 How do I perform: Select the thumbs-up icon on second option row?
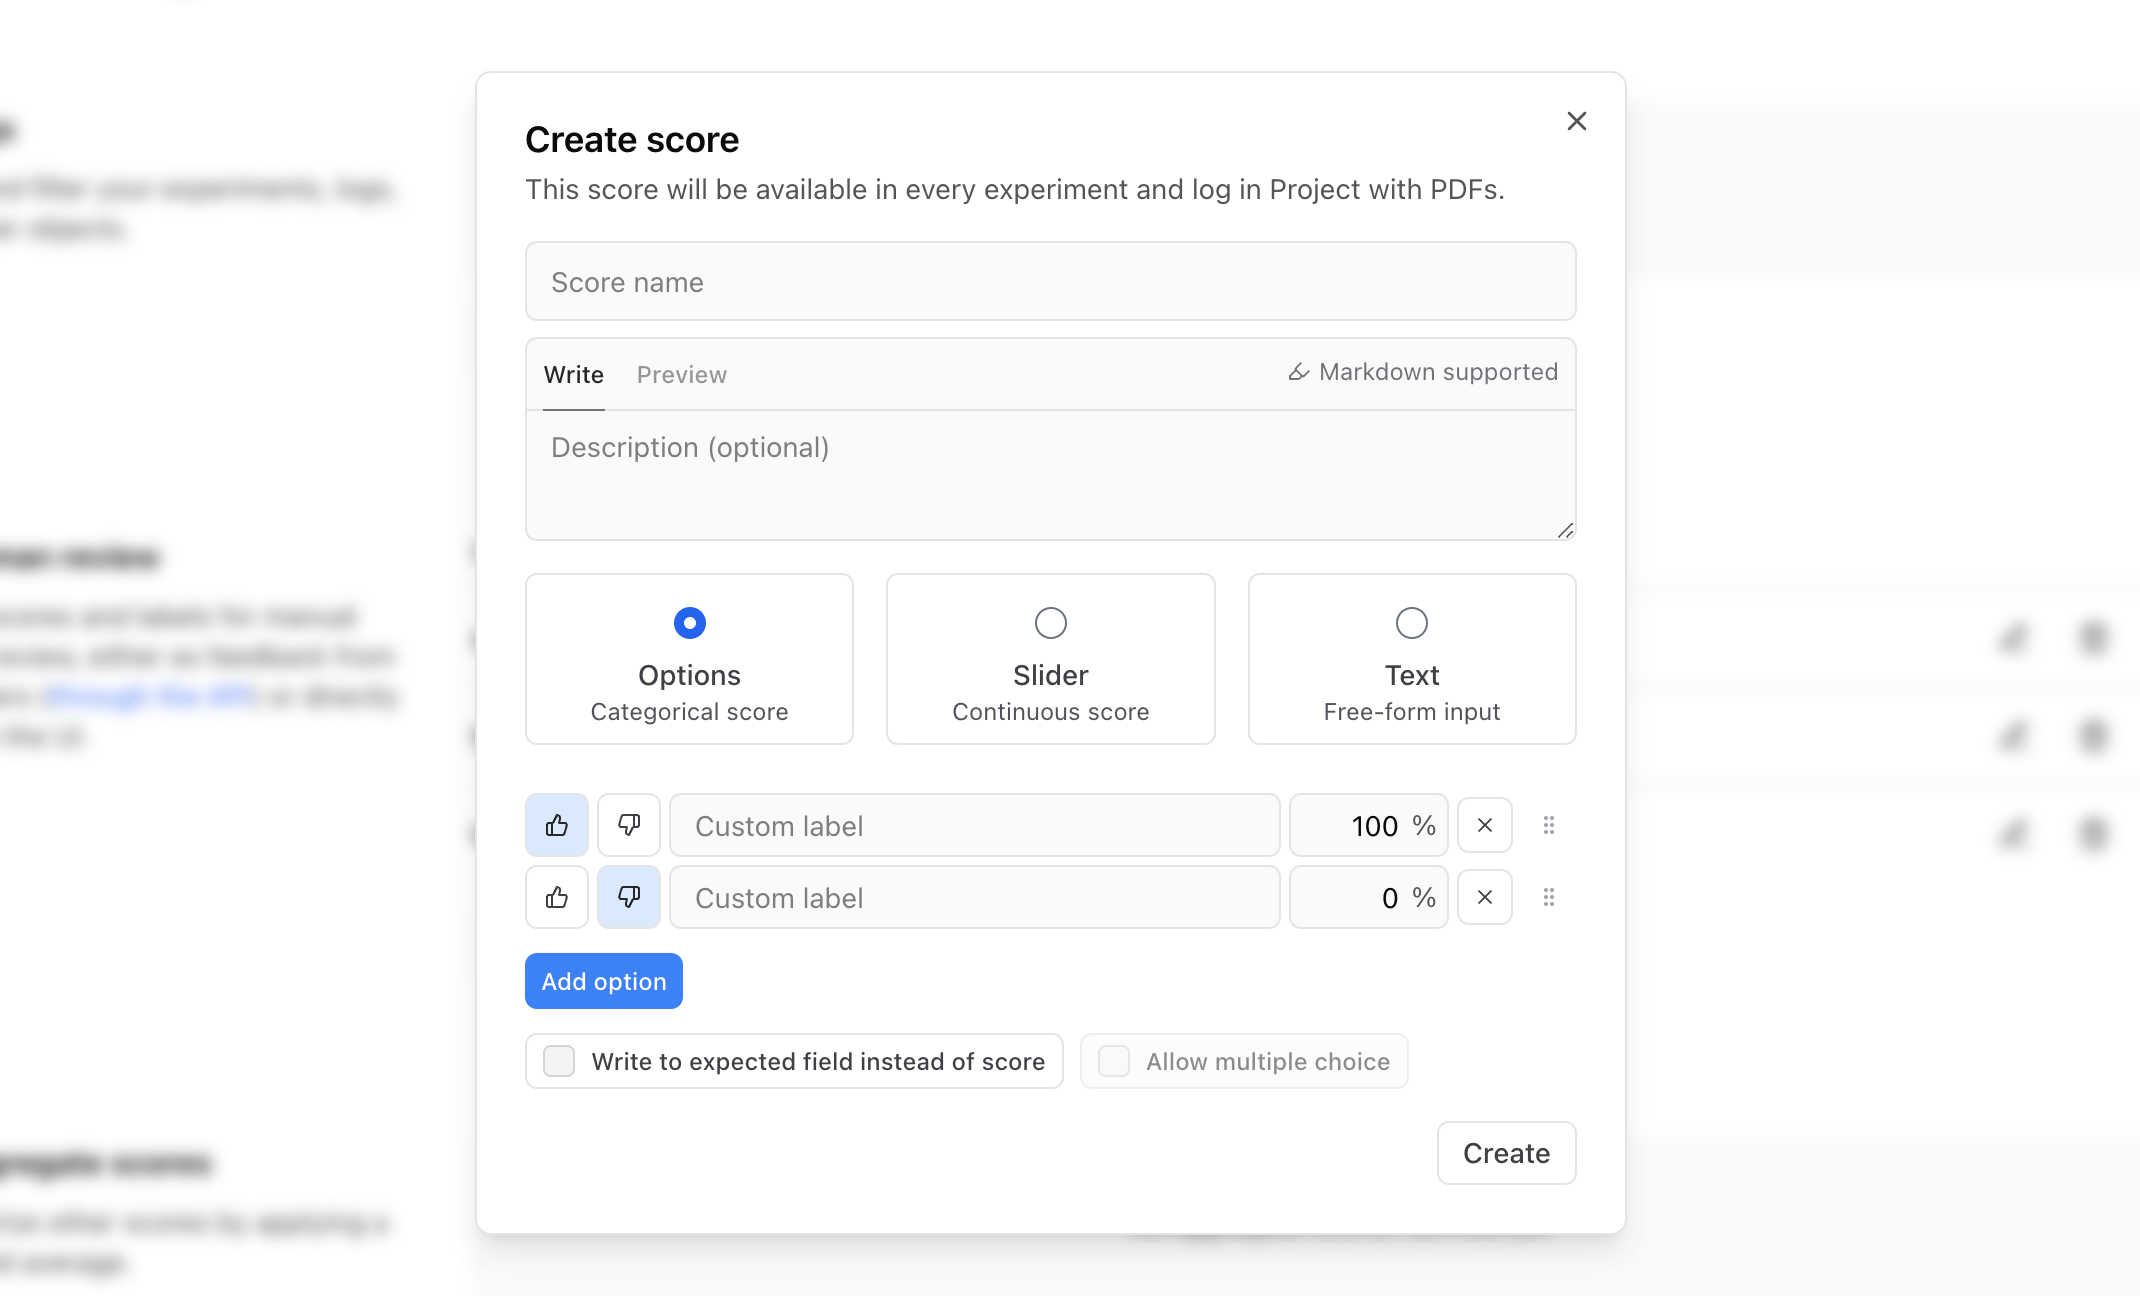click(x=556, y=897)
